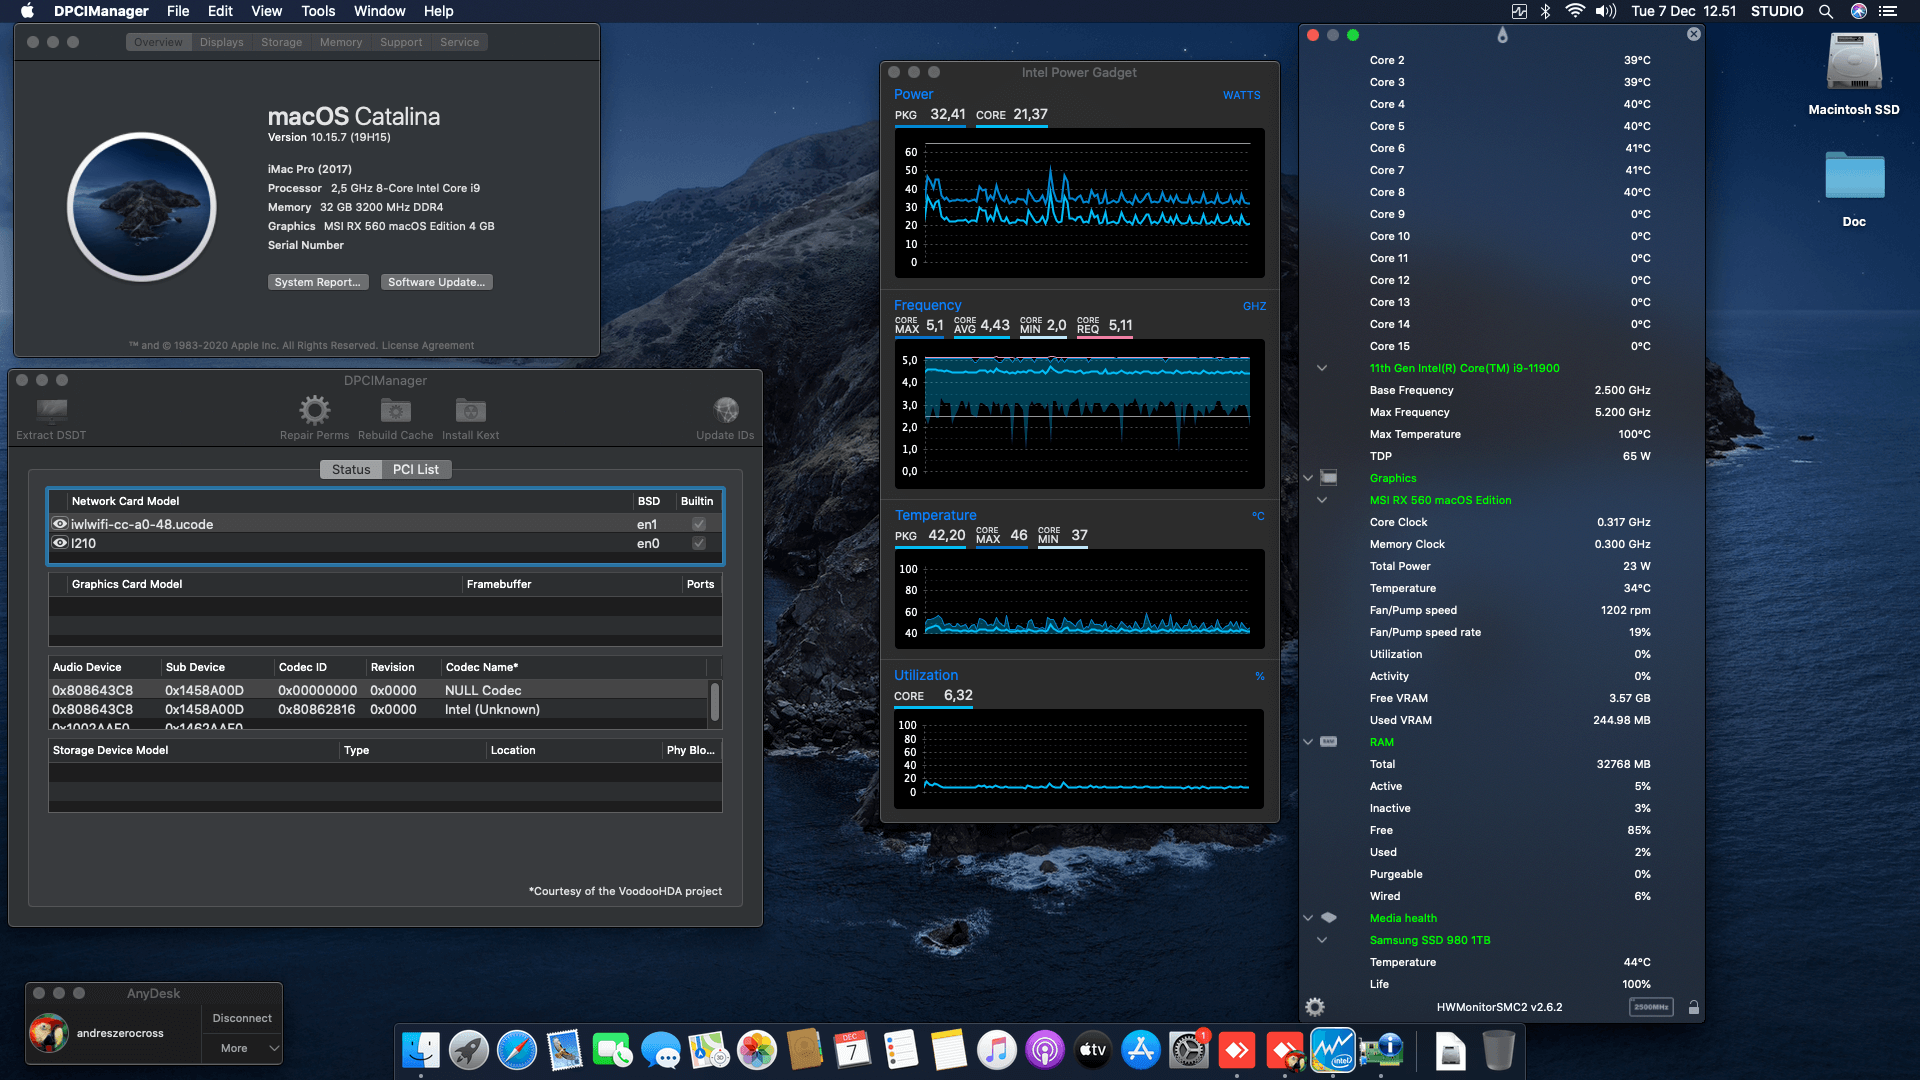Click the System Report... button

click(x=318, y=282)
